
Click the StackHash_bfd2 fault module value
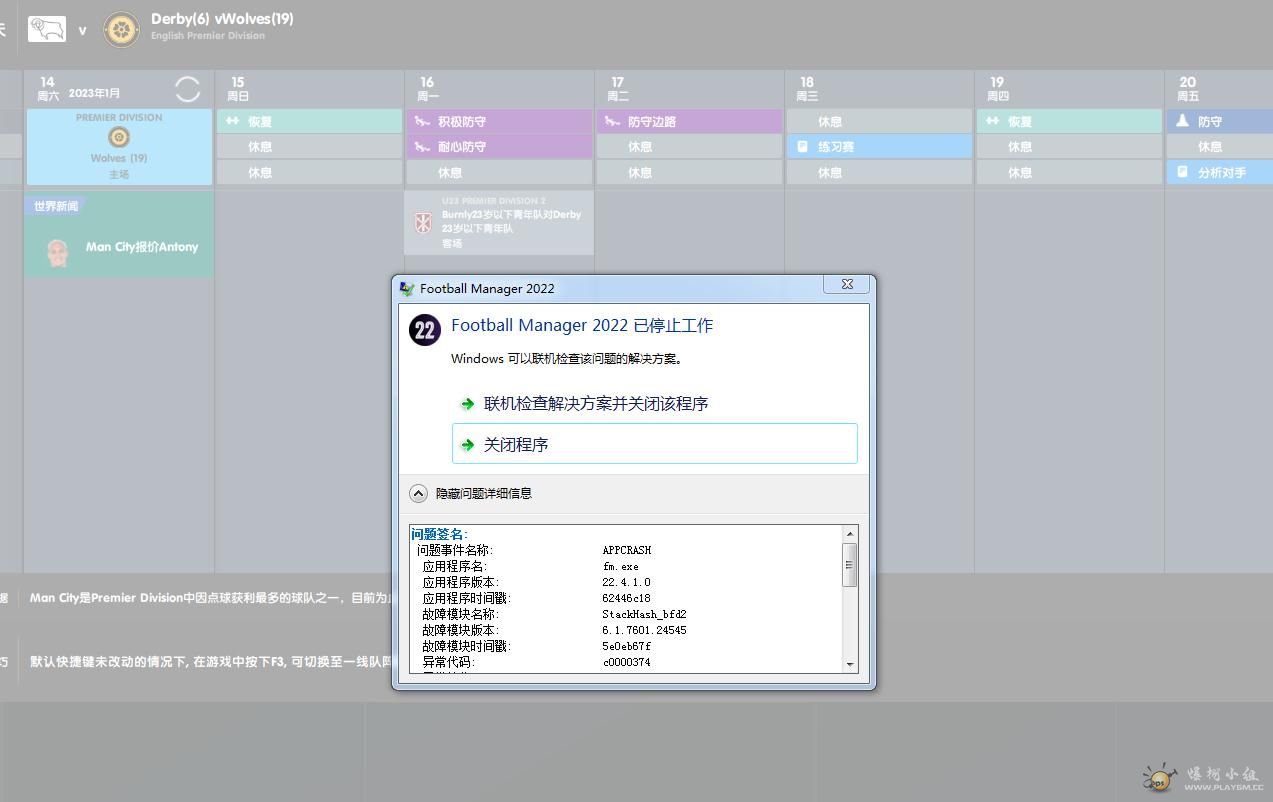tap(644, 614)
